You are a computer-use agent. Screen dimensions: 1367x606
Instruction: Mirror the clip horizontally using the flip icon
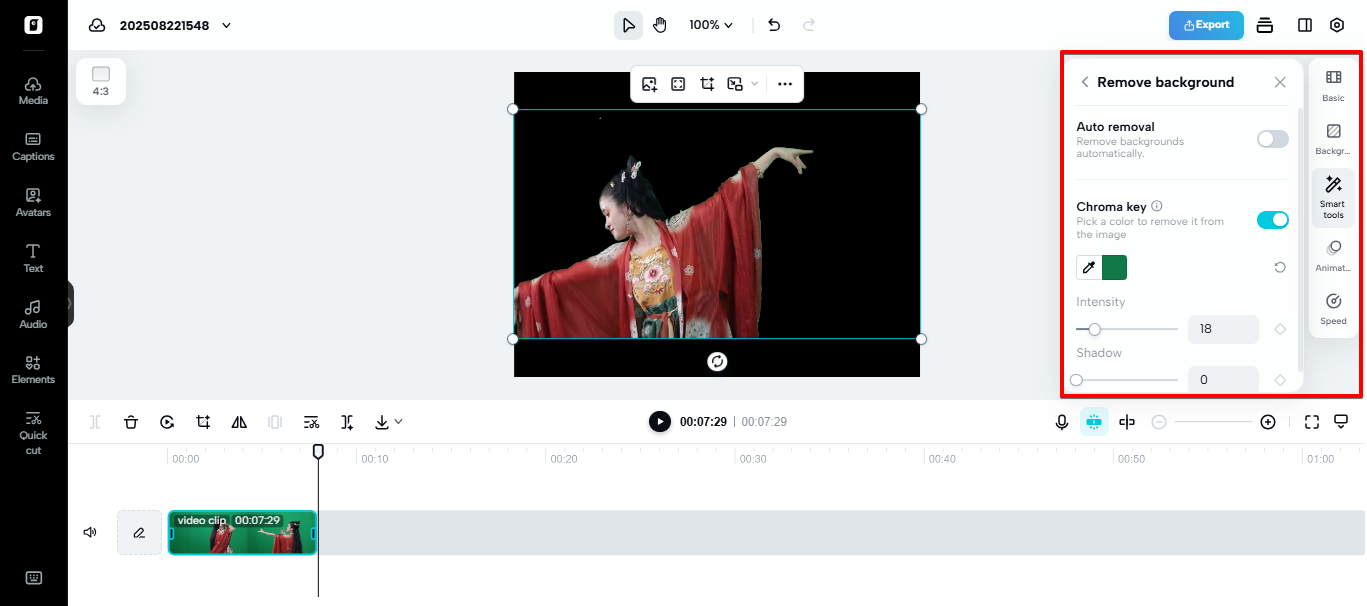click(x=239, y=421)
